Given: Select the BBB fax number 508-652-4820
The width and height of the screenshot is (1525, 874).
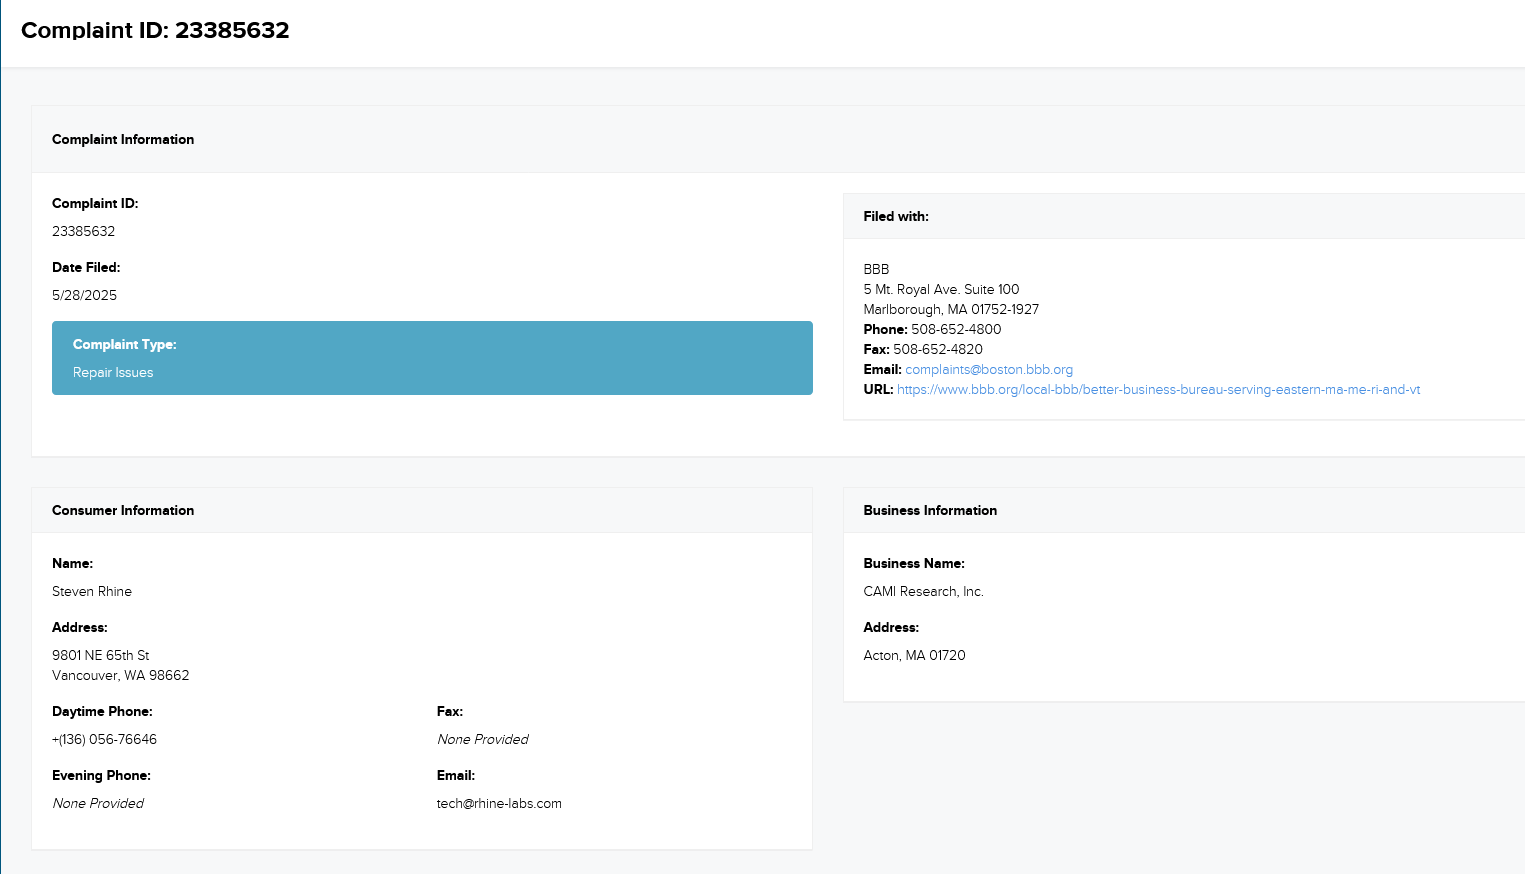Looking at the screenshot, I should 937,350.
